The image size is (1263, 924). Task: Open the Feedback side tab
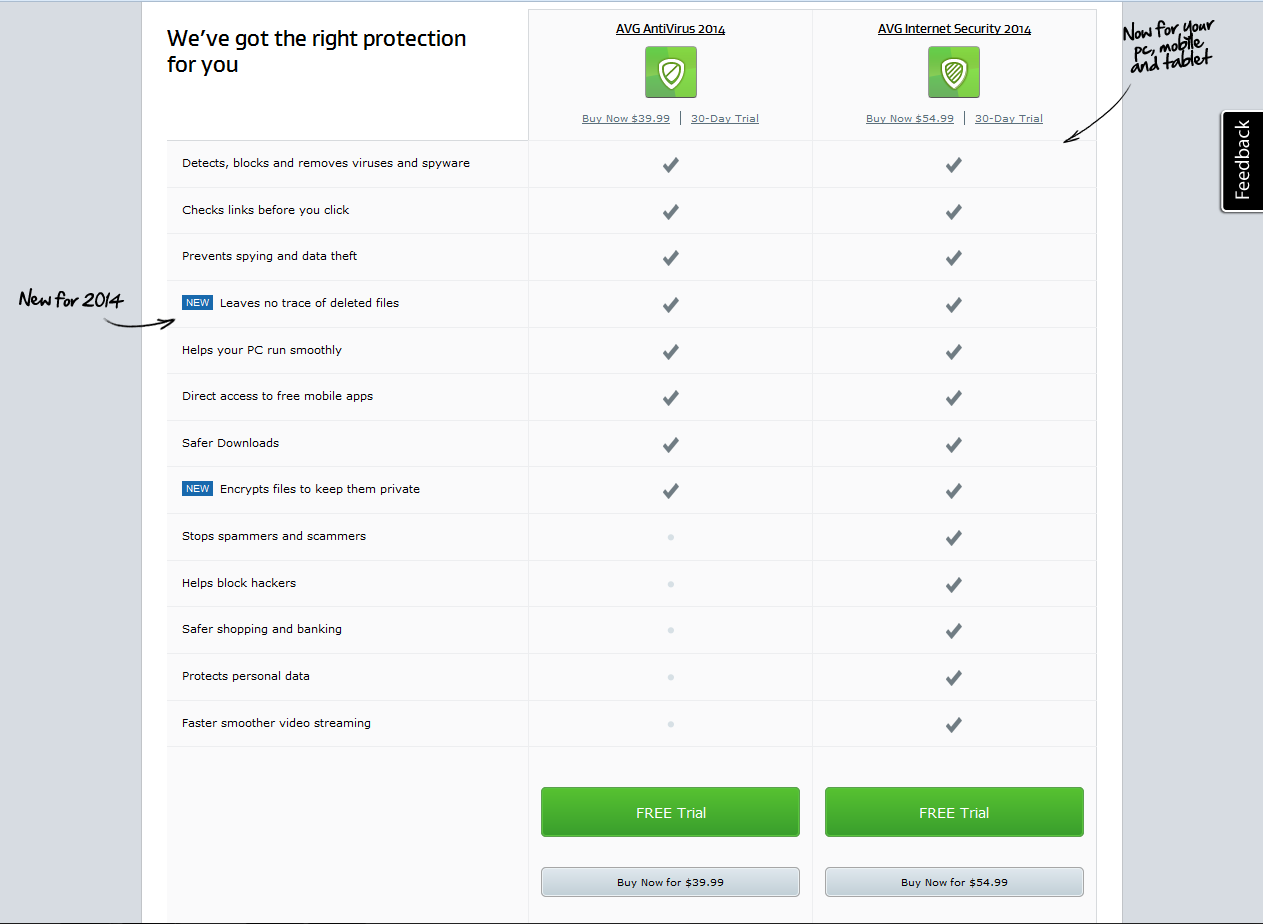click(x=1242, y=161)
